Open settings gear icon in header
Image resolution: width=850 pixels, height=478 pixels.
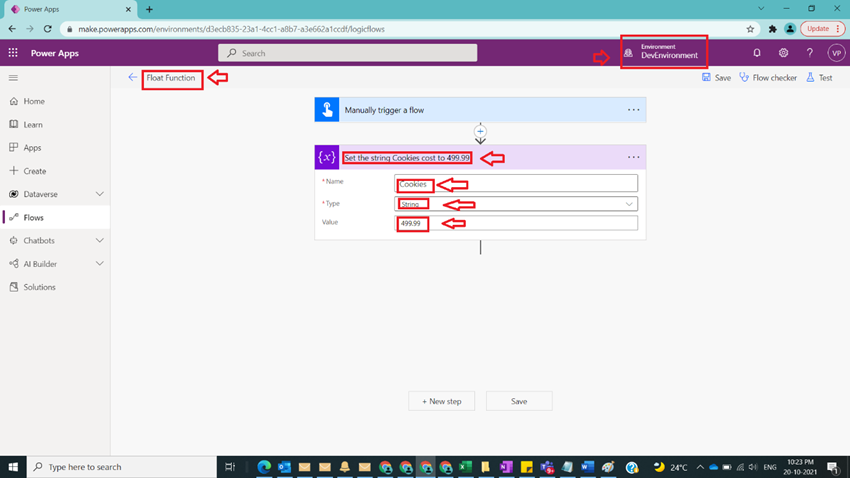pyautogui.click(x=783, y=53)
